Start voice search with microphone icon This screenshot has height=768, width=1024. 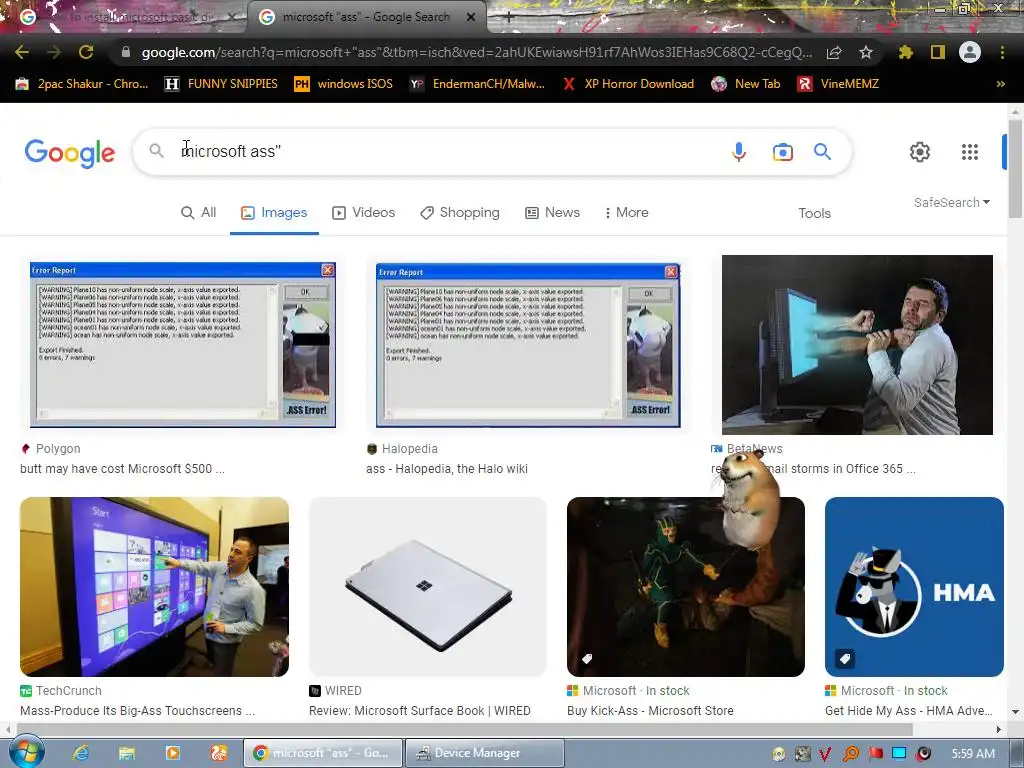(739, 152)
